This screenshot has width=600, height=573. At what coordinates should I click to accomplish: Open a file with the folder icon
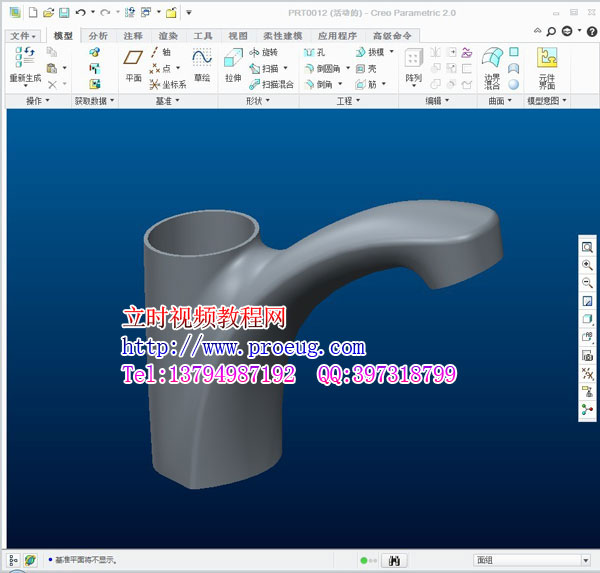click(x=48, y=13)
